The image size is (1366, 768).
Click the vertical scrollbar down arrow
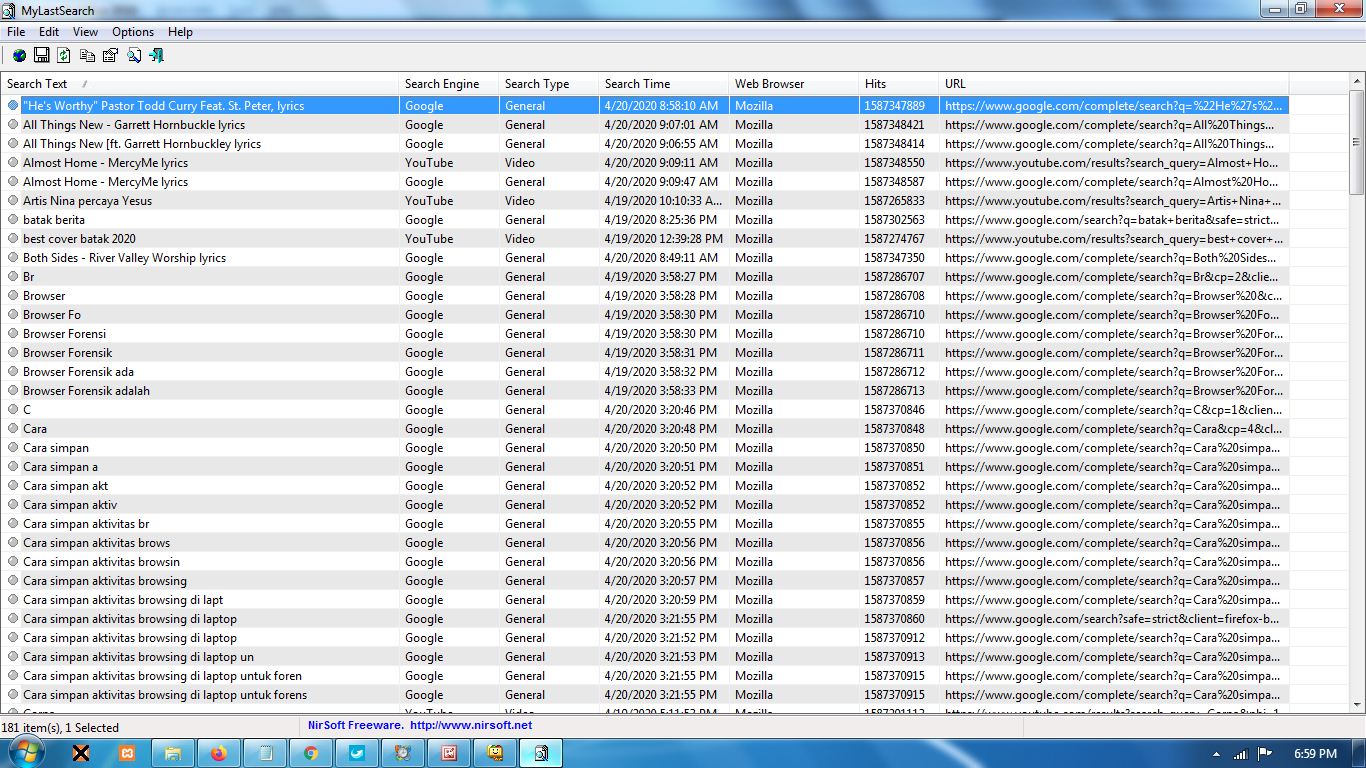click(x=1356, y=705)
